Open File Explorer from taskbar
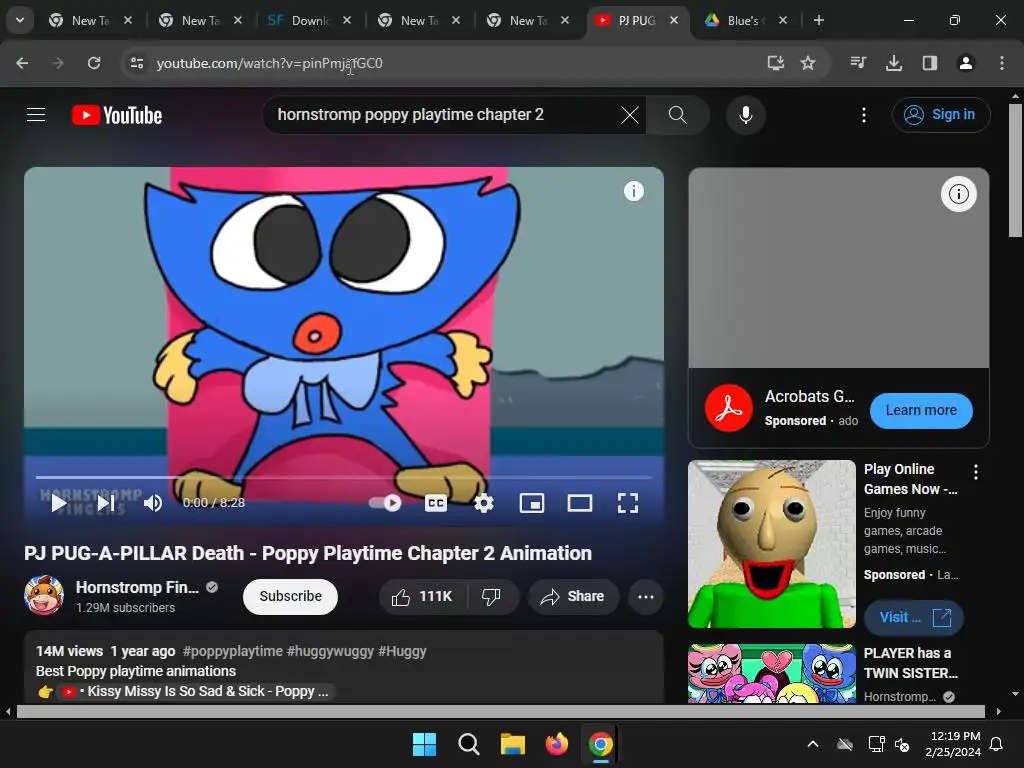This screenshot has width=1024, height=768. (513, 744)
